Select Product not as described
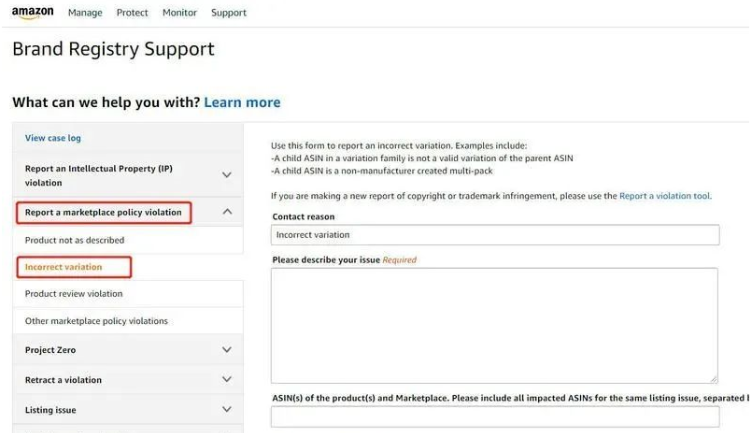Image resolution: width=754 pixels, height=433 pixels. [75, 240]
